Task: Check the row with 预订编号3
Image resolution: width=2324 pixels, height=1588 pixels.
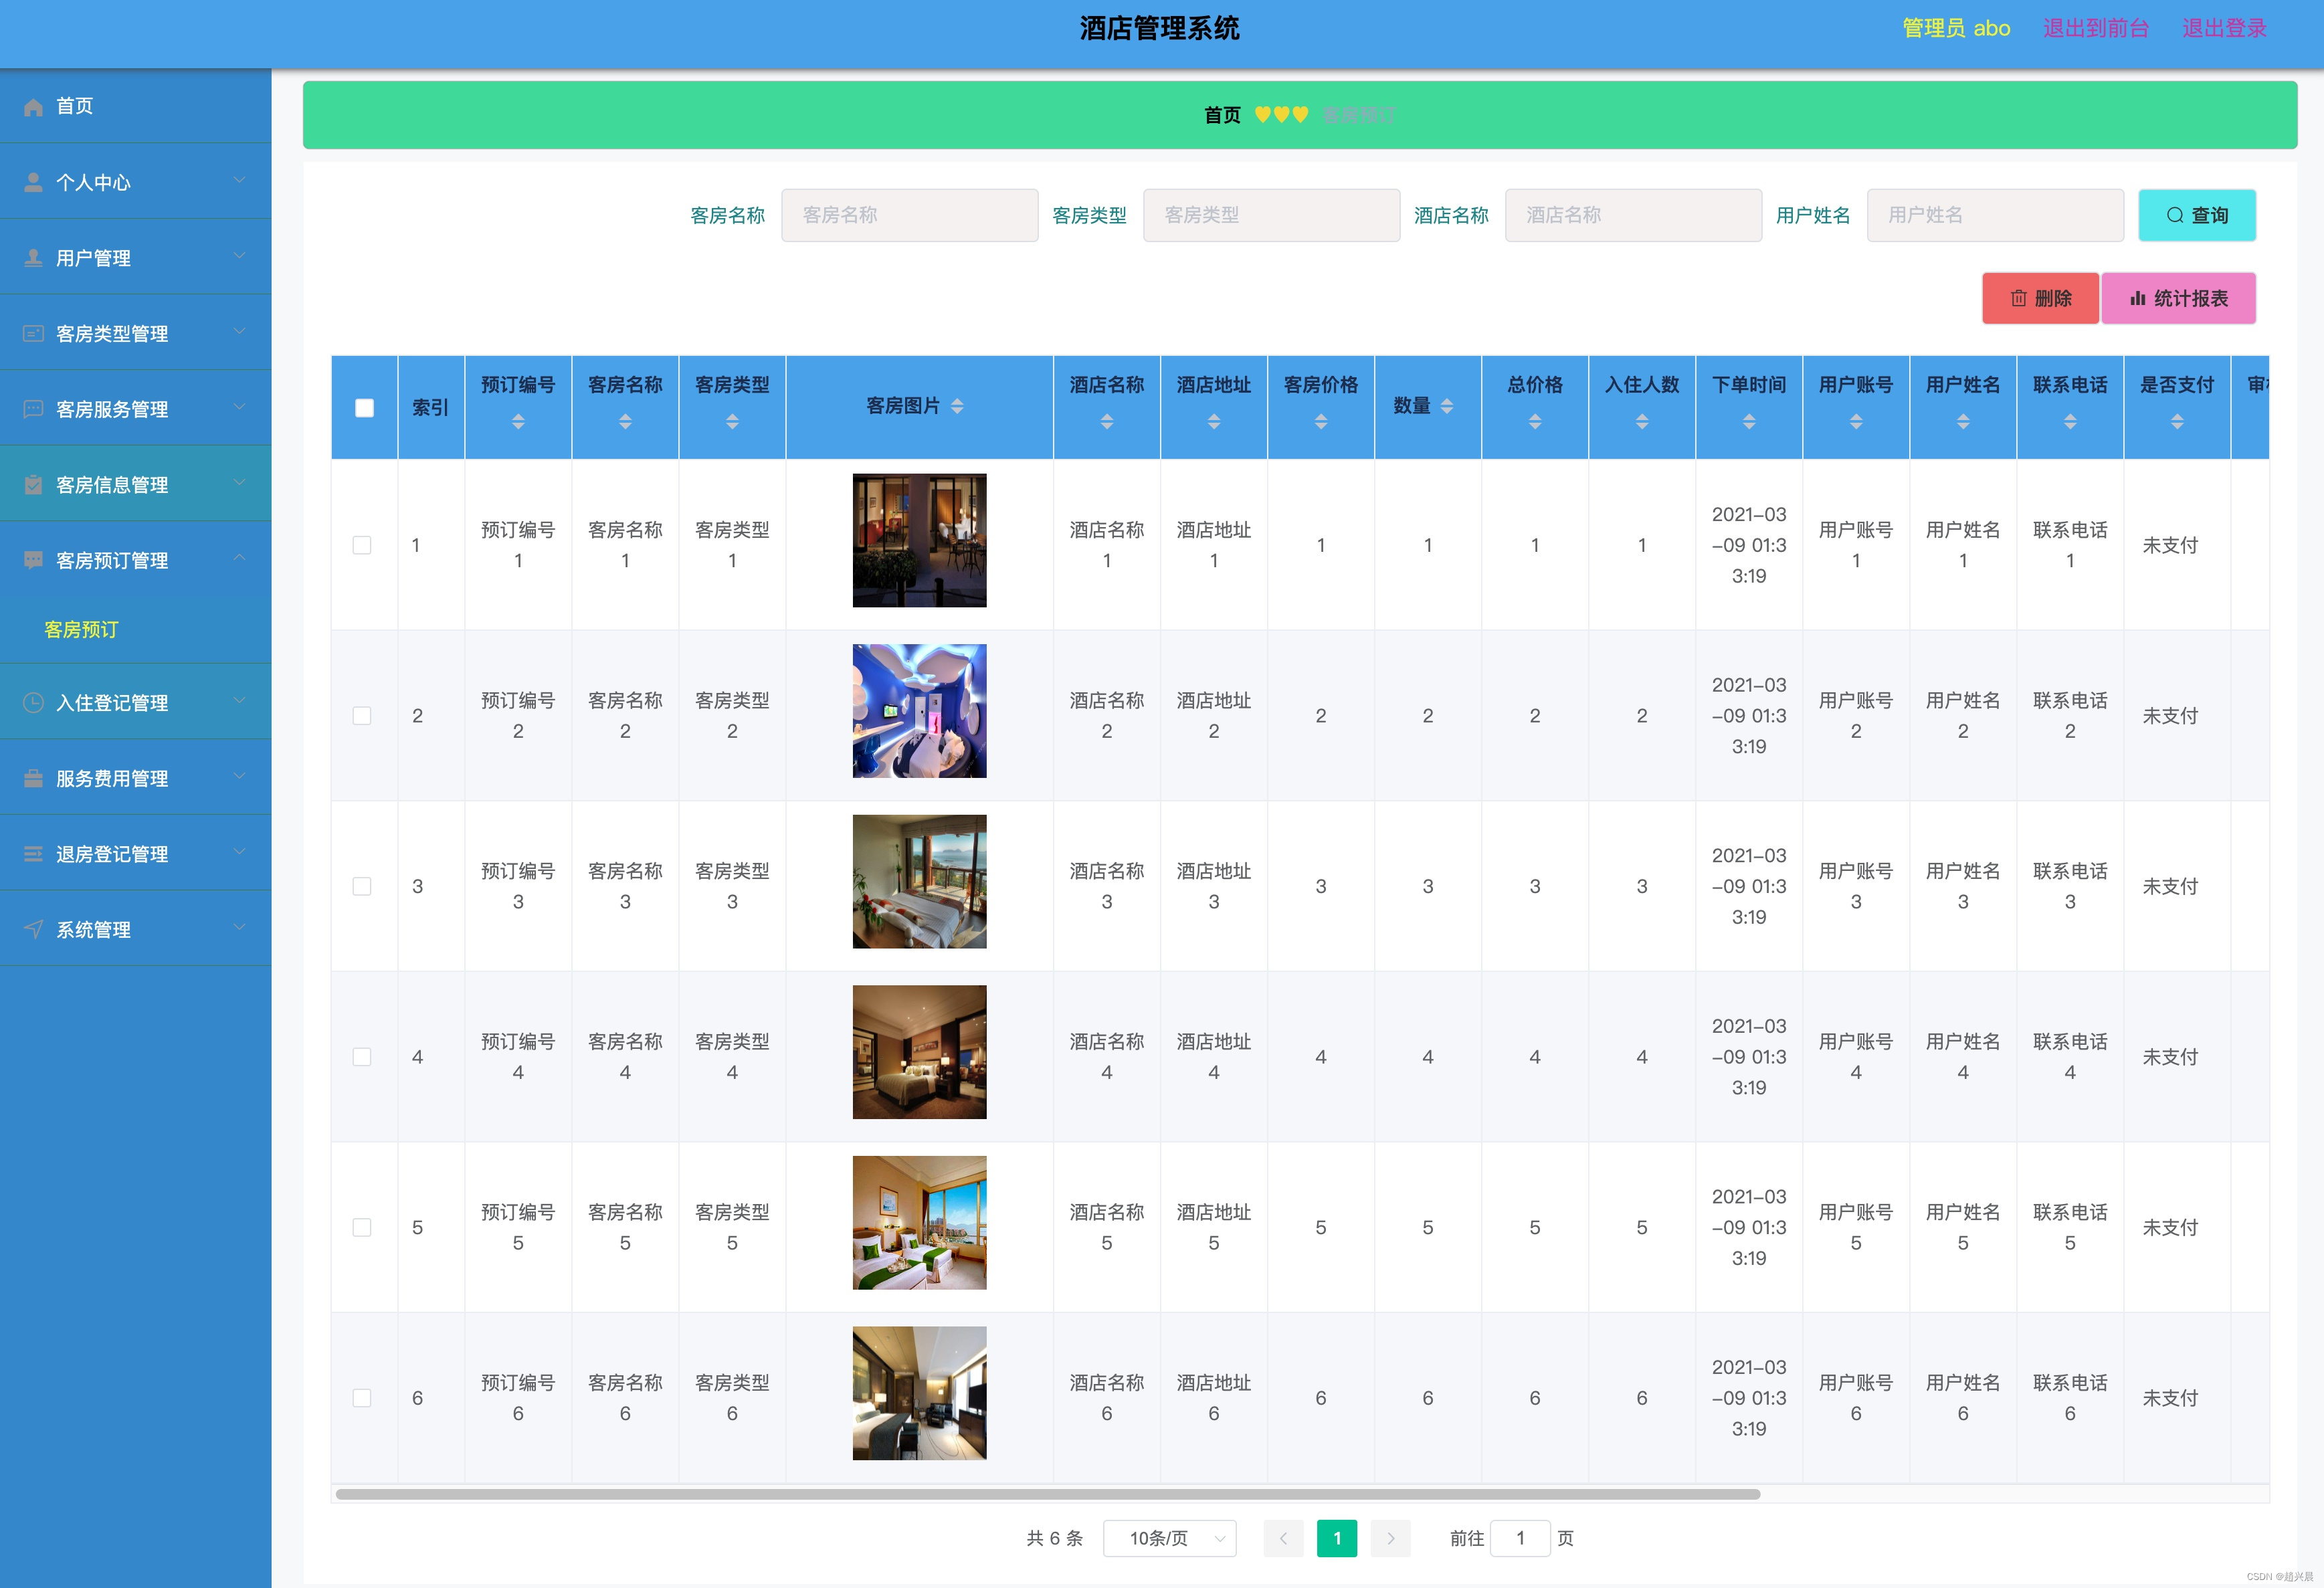Action: click(362, 886)
